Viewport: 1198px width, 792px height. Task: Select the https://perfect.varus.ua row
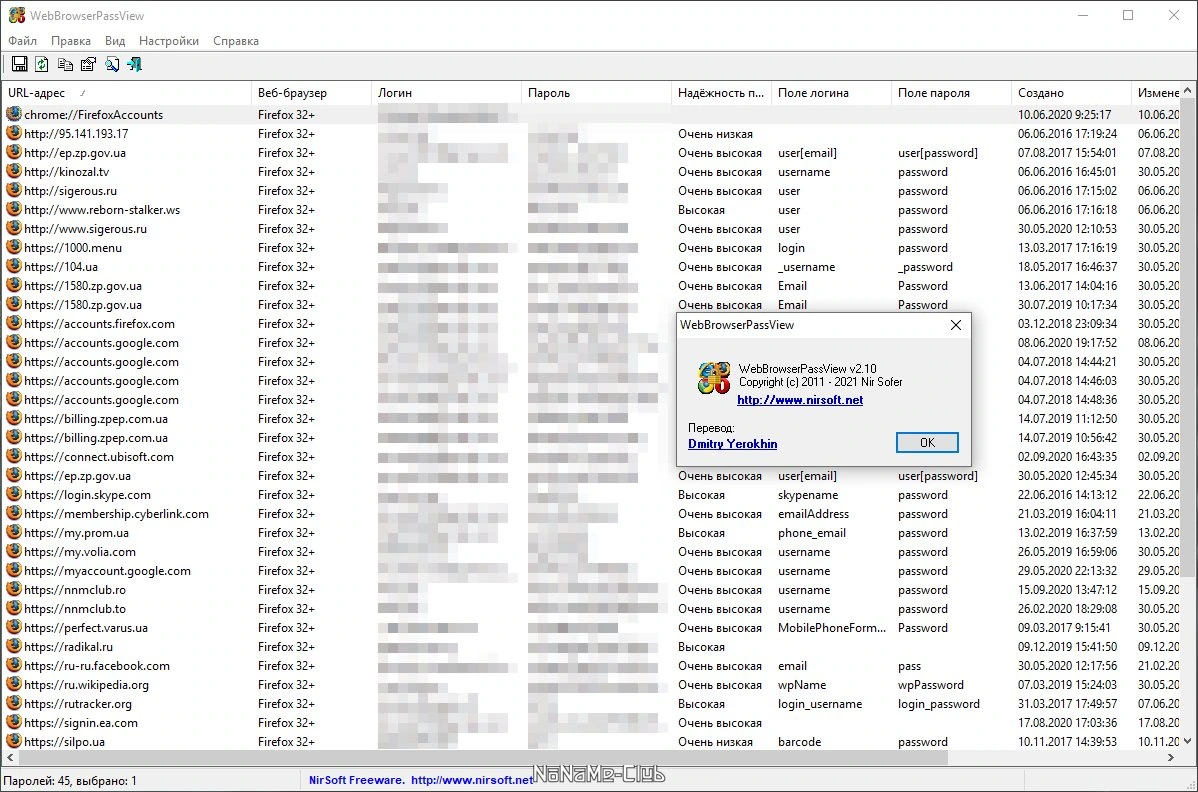click(x=590, y=628)
